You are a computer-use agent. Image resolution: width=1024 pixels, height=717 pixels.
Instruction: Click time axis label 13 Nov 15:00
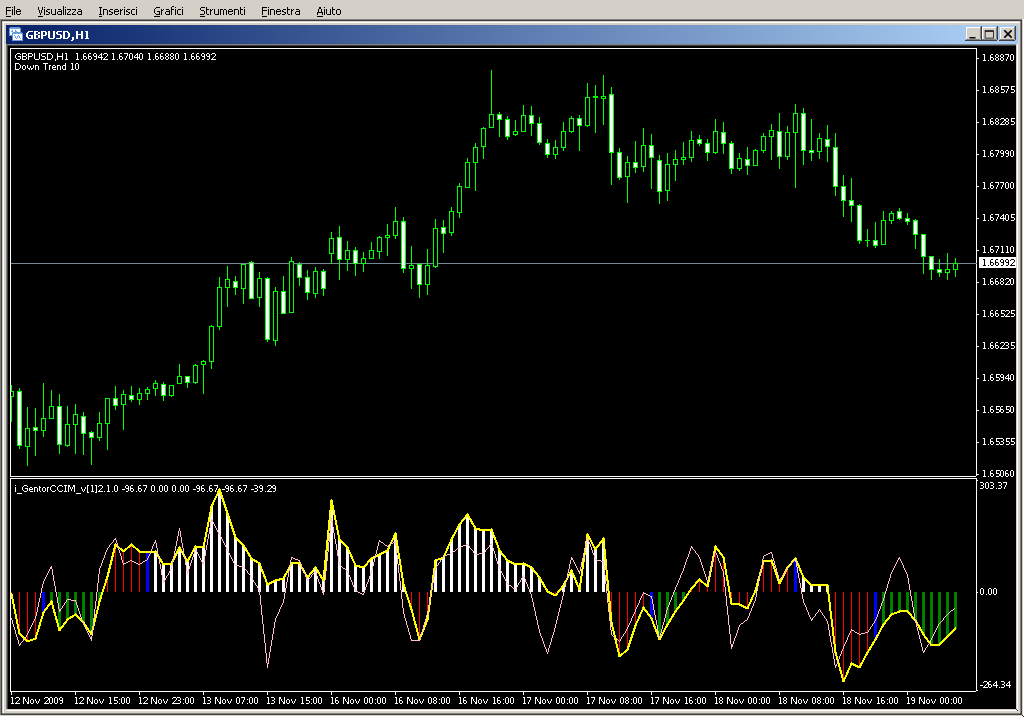pyautogui.click(x=294, y=701)
